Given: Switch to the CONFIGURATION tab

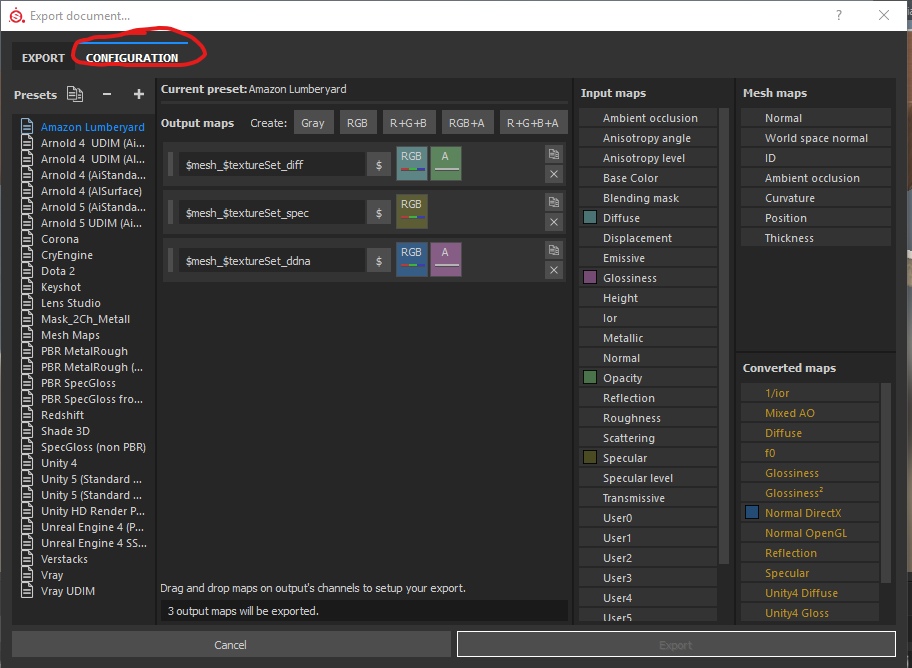Looking at the screenshot, I should click(x=132, y=58).
